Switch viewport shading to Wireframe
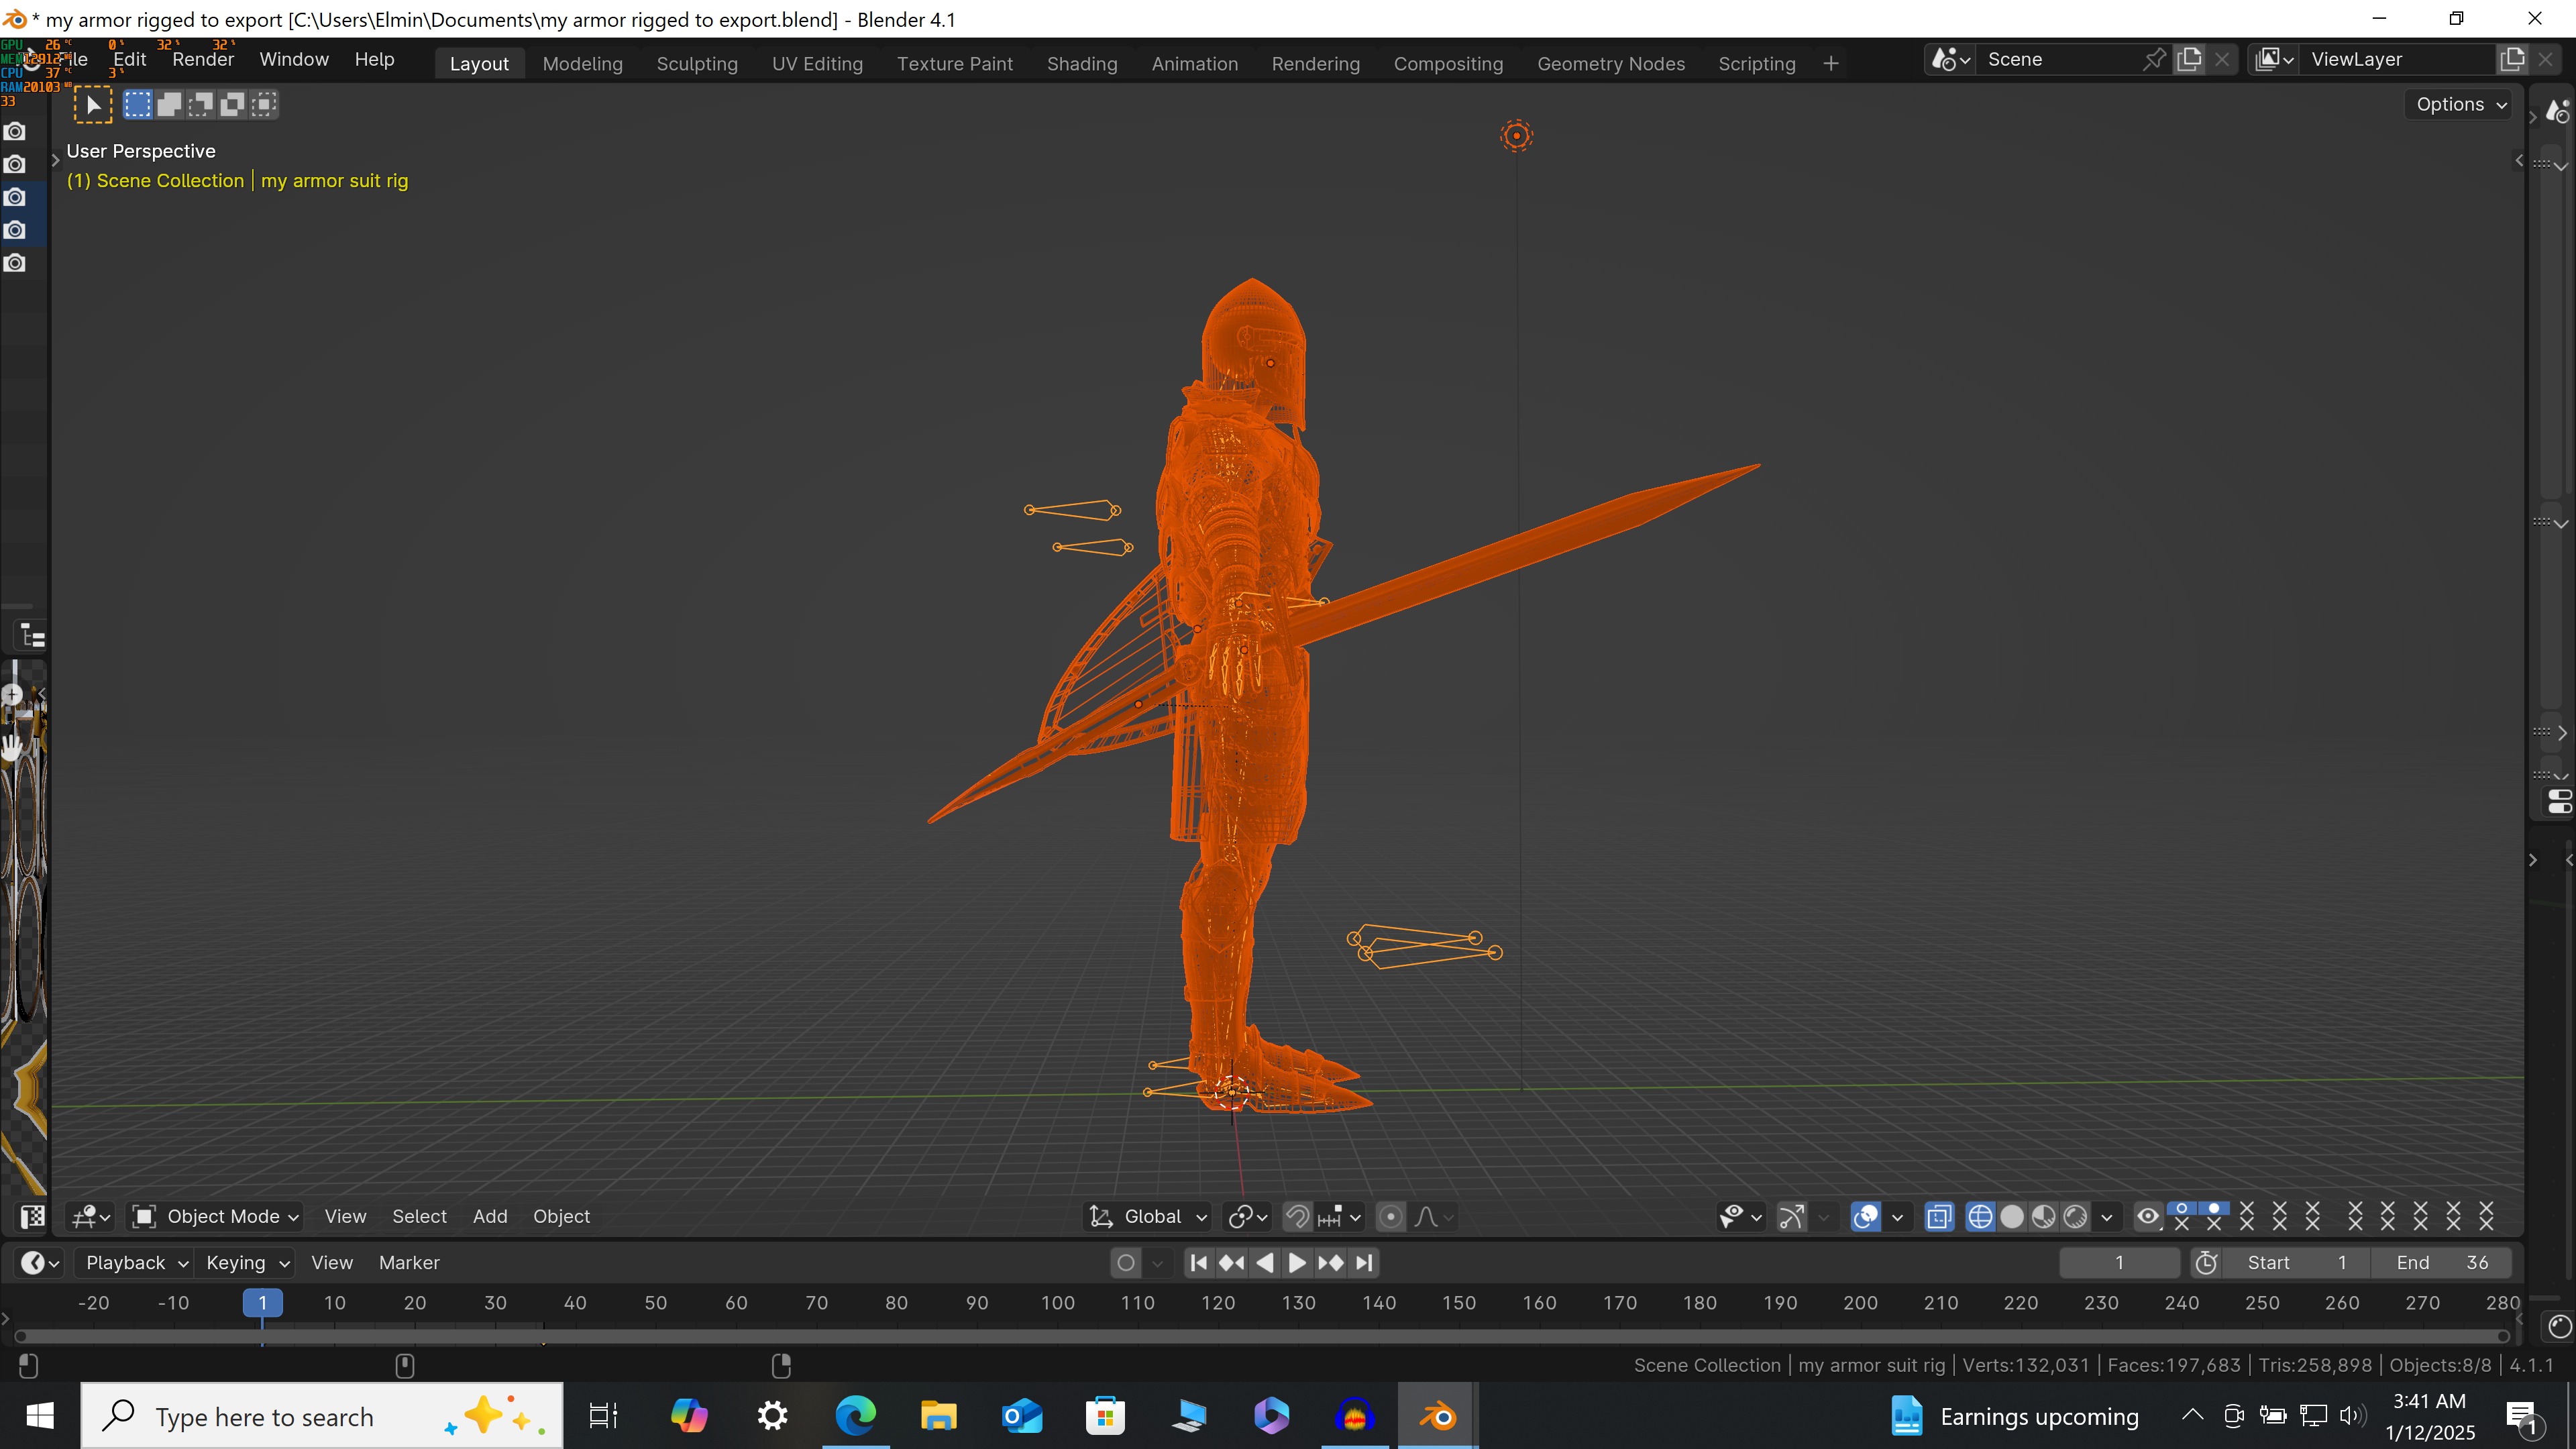 [1980, 1216]
